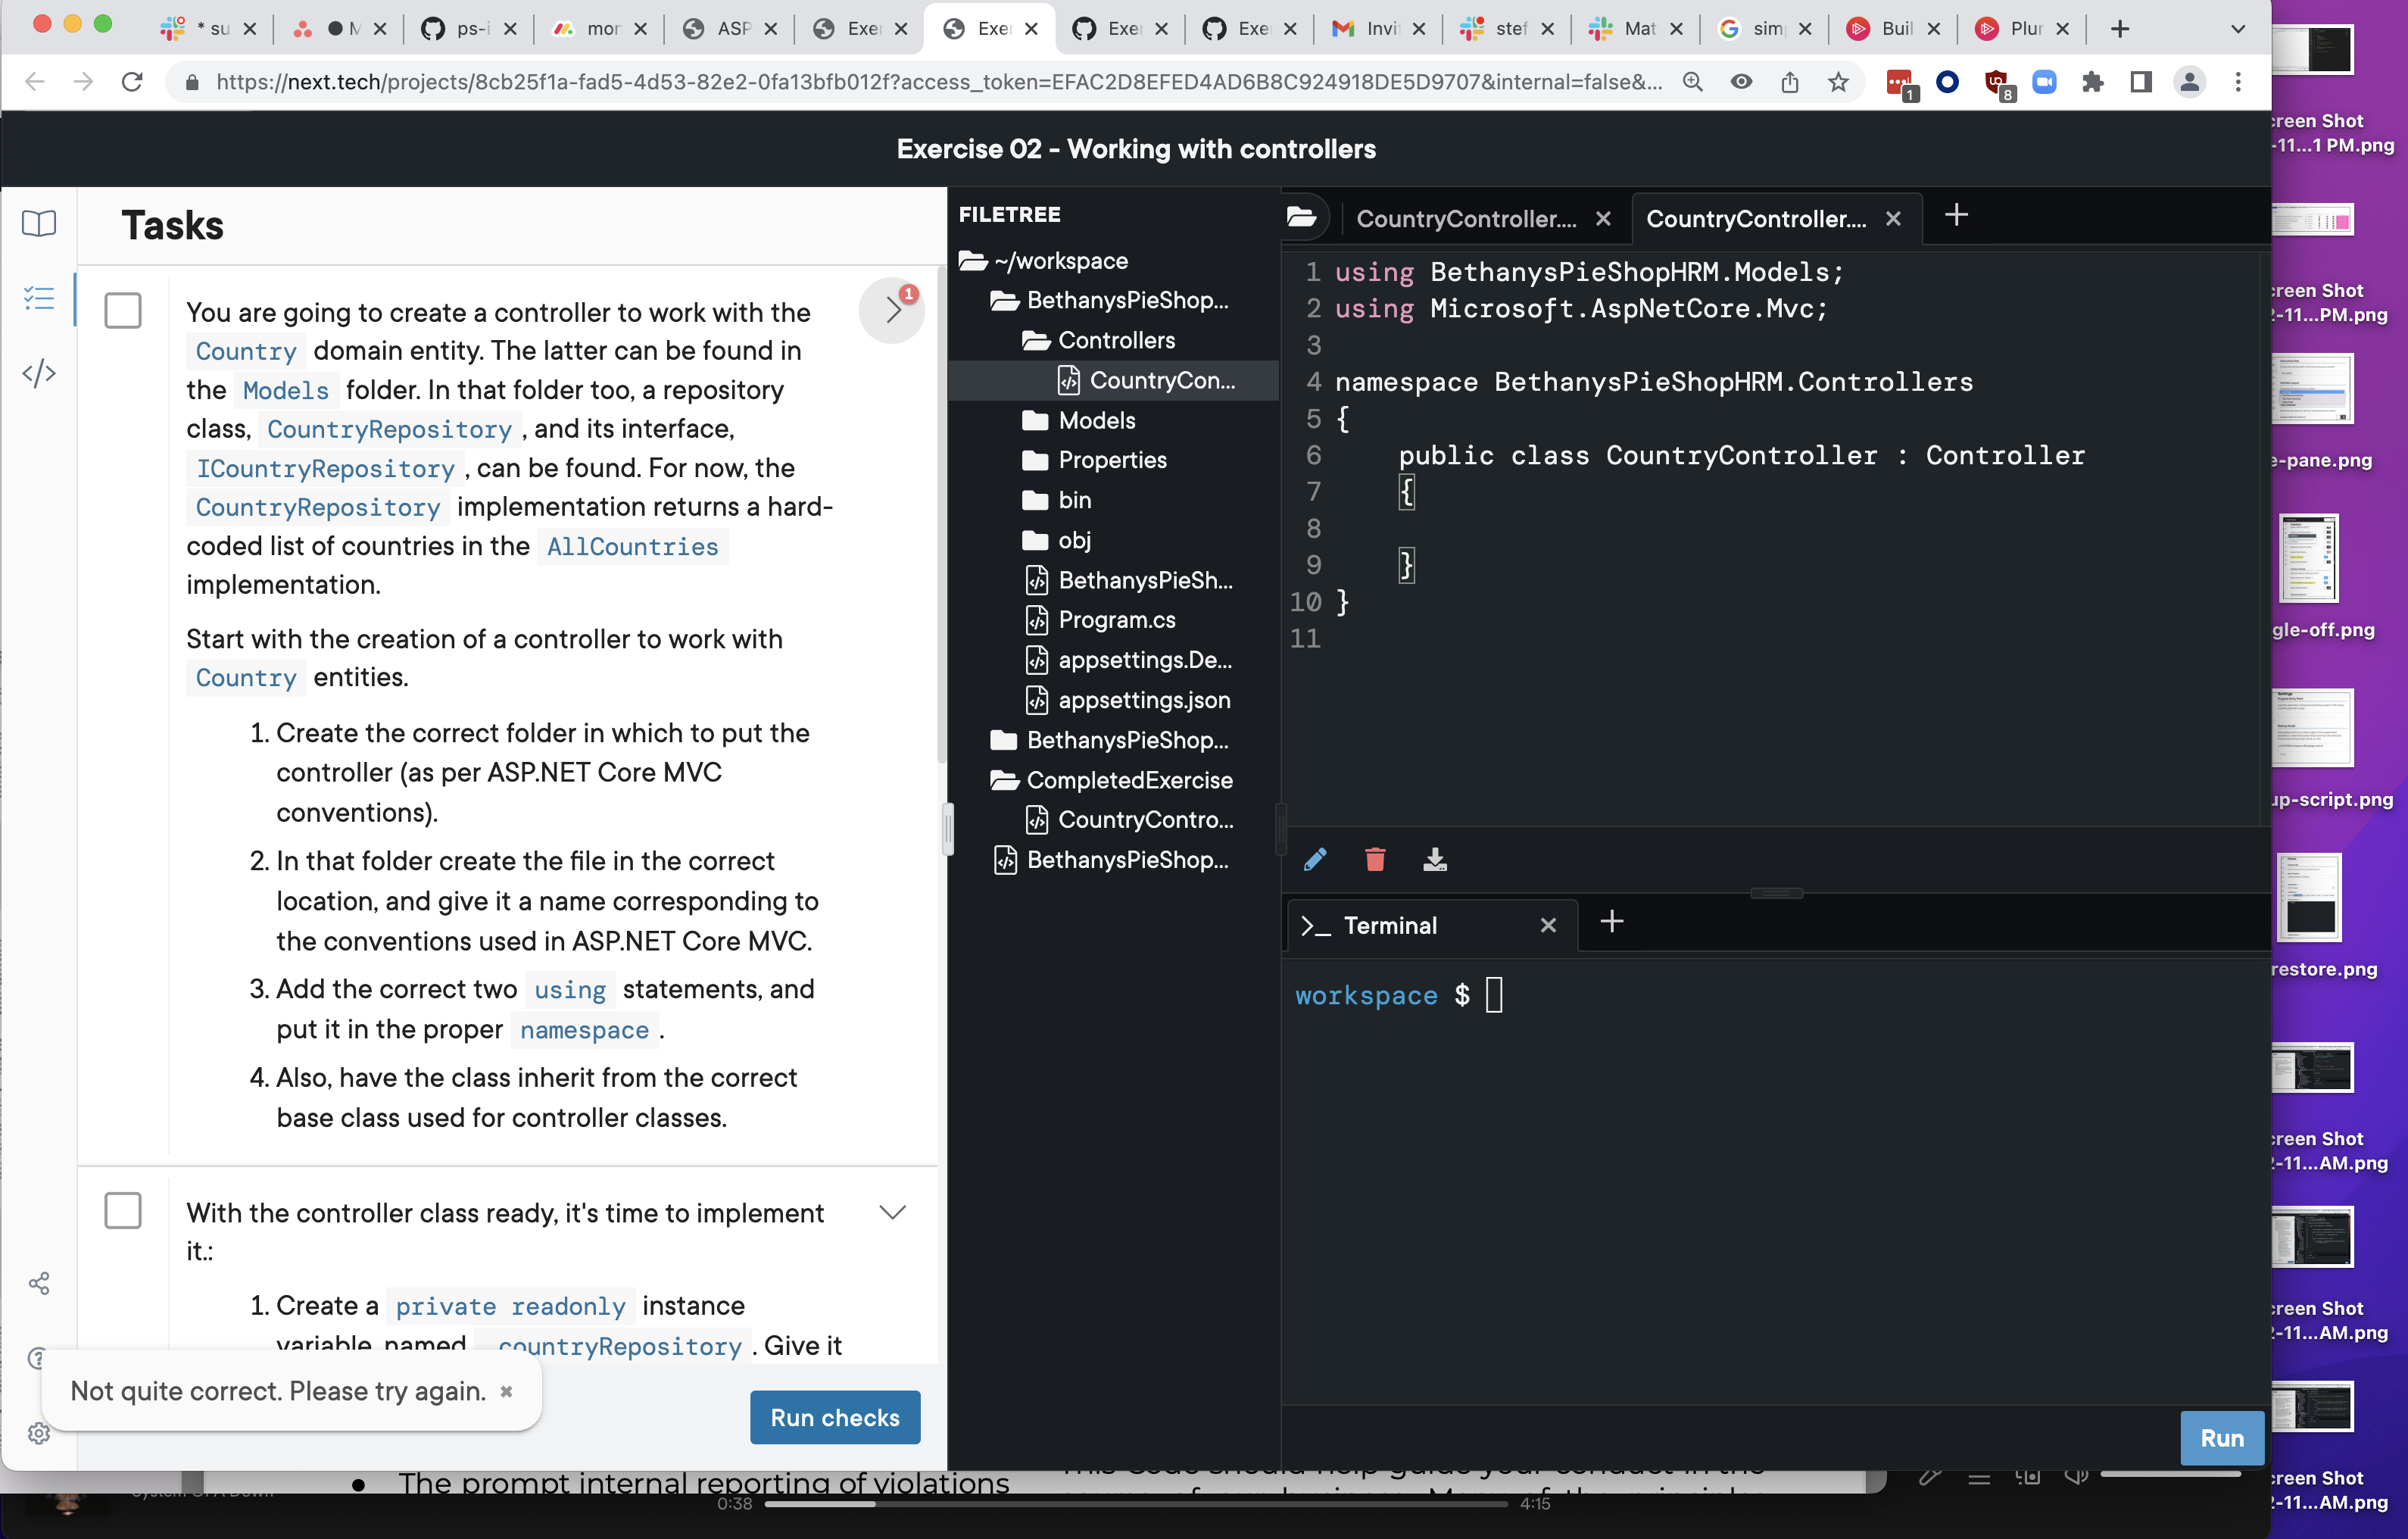Collapse the second task with its chevron
The height and width of the screenshot is (1539, 2408).
[891, 1212]
